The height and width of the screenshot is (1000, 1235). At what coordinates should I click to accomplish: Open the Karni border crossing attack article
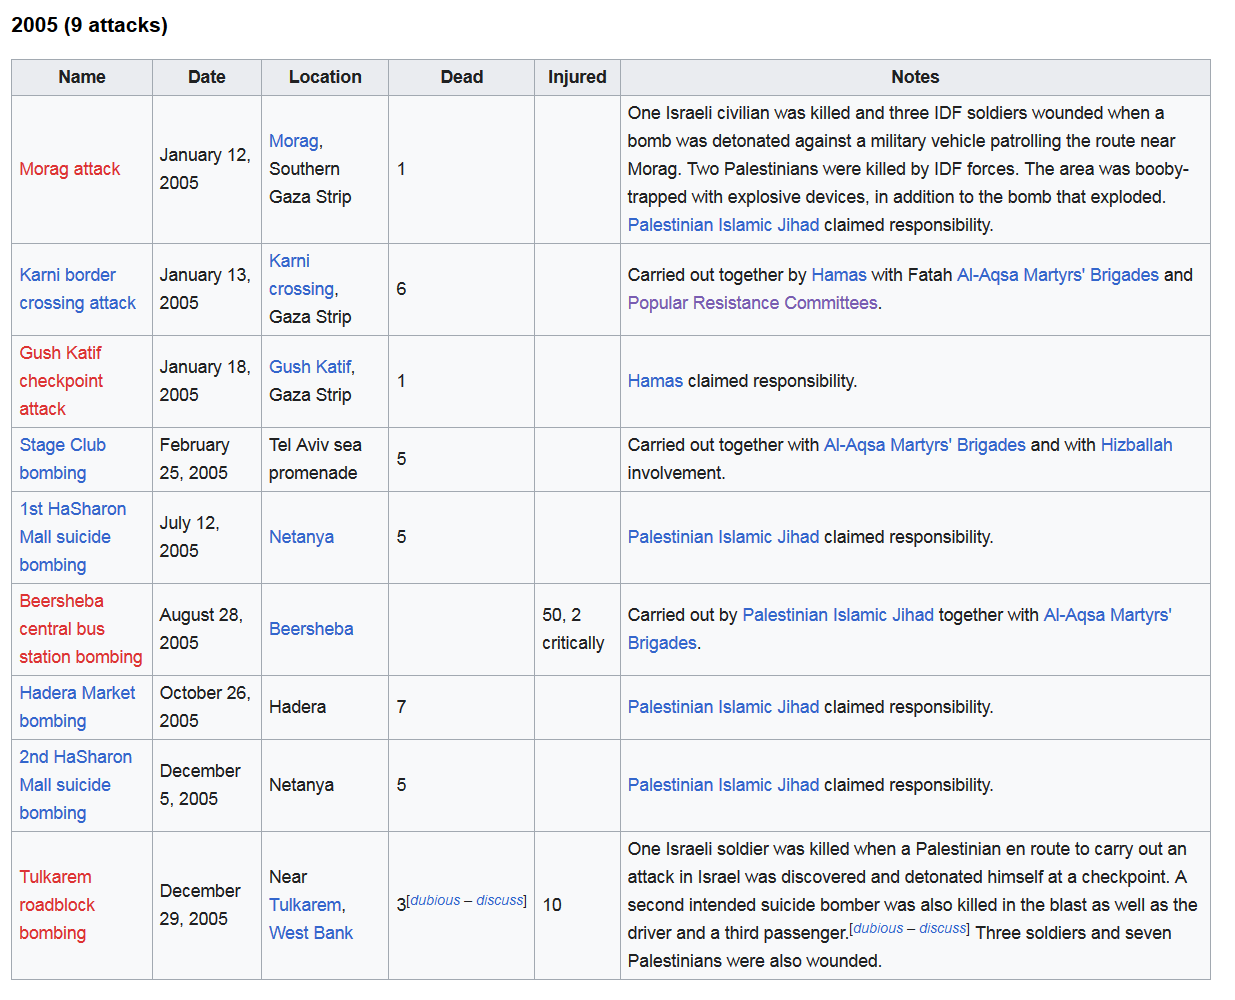[x=78, y=289]
